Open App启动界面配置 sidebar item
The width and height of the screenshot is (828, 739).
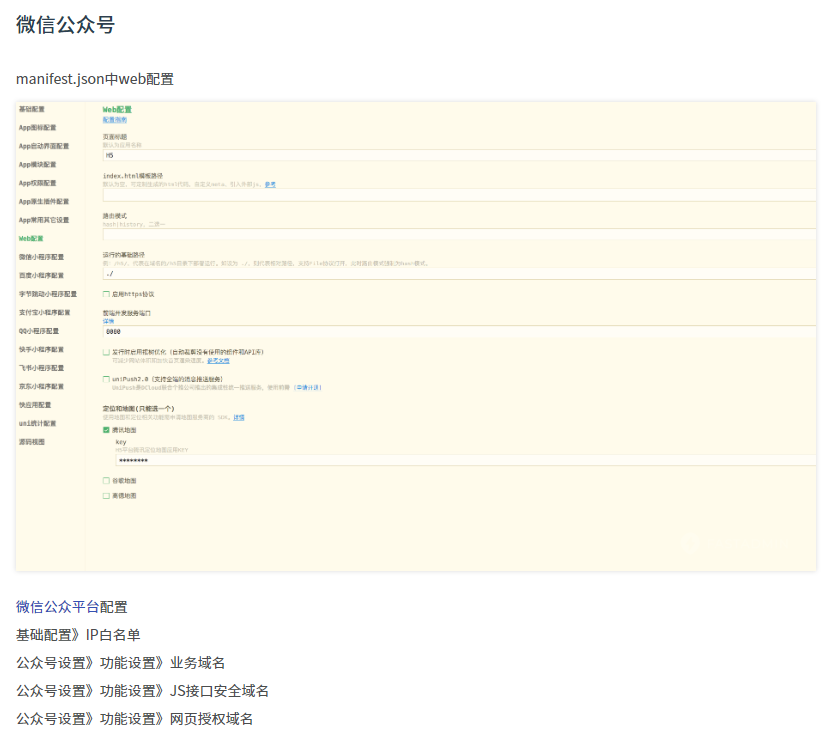[x=44, y=146]
